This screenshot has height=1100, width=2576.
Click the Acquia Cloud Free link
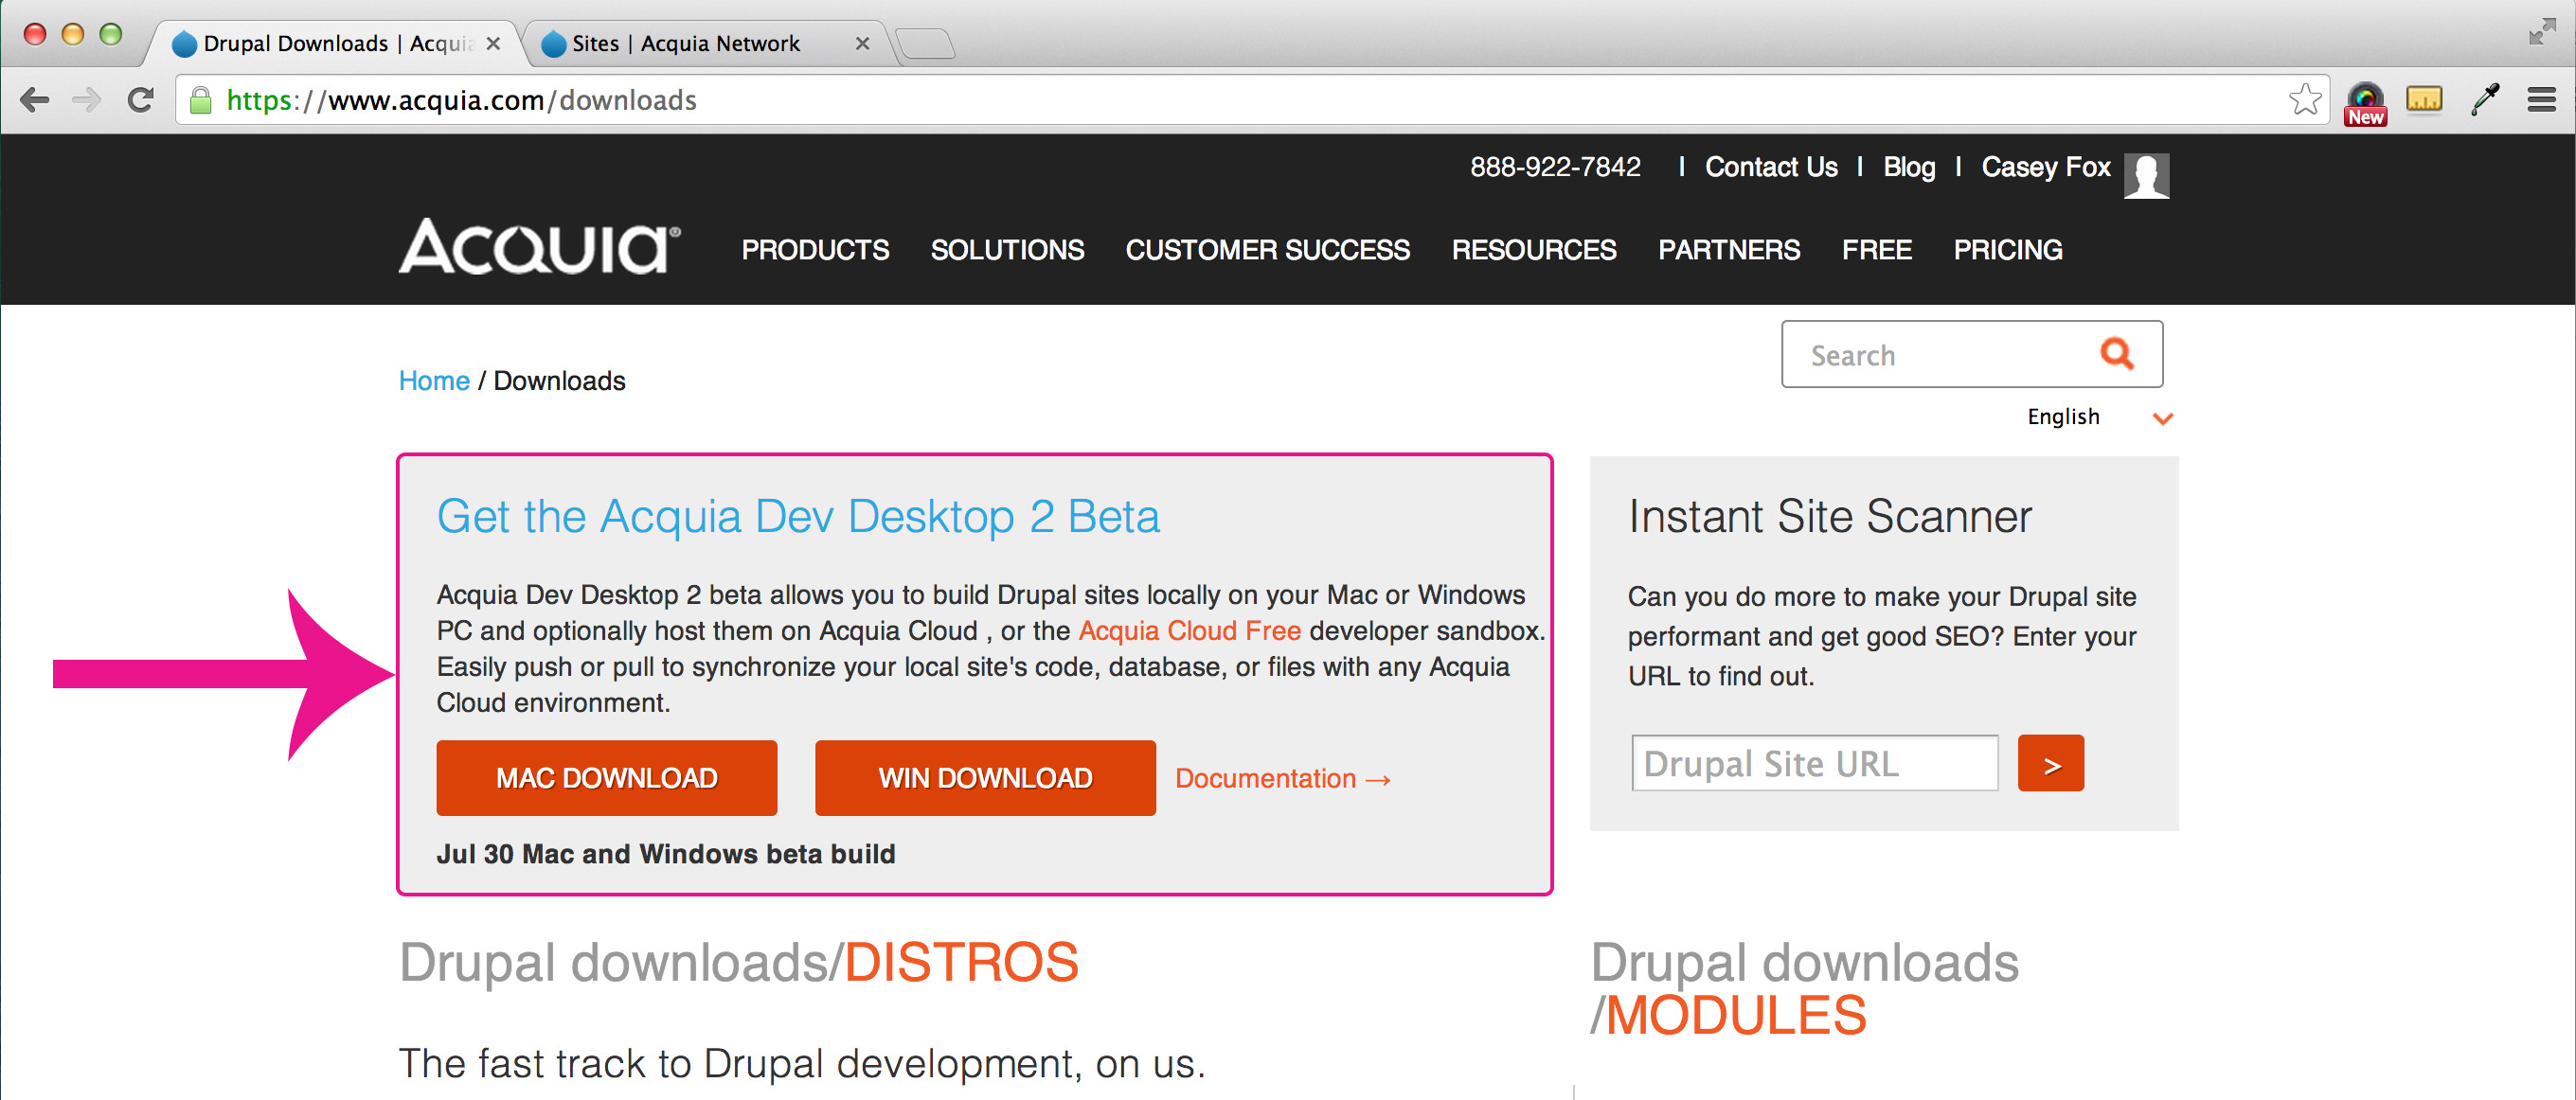pyautogui.click(x=1189, y=631)
